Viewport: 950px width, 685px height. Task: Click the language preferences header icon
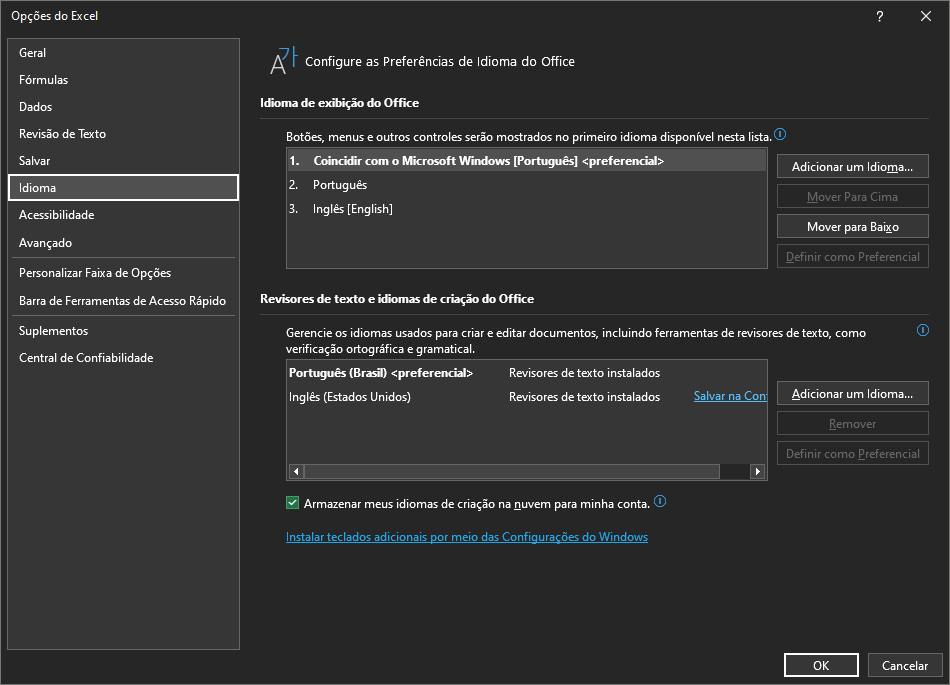(x=284, y=61)
